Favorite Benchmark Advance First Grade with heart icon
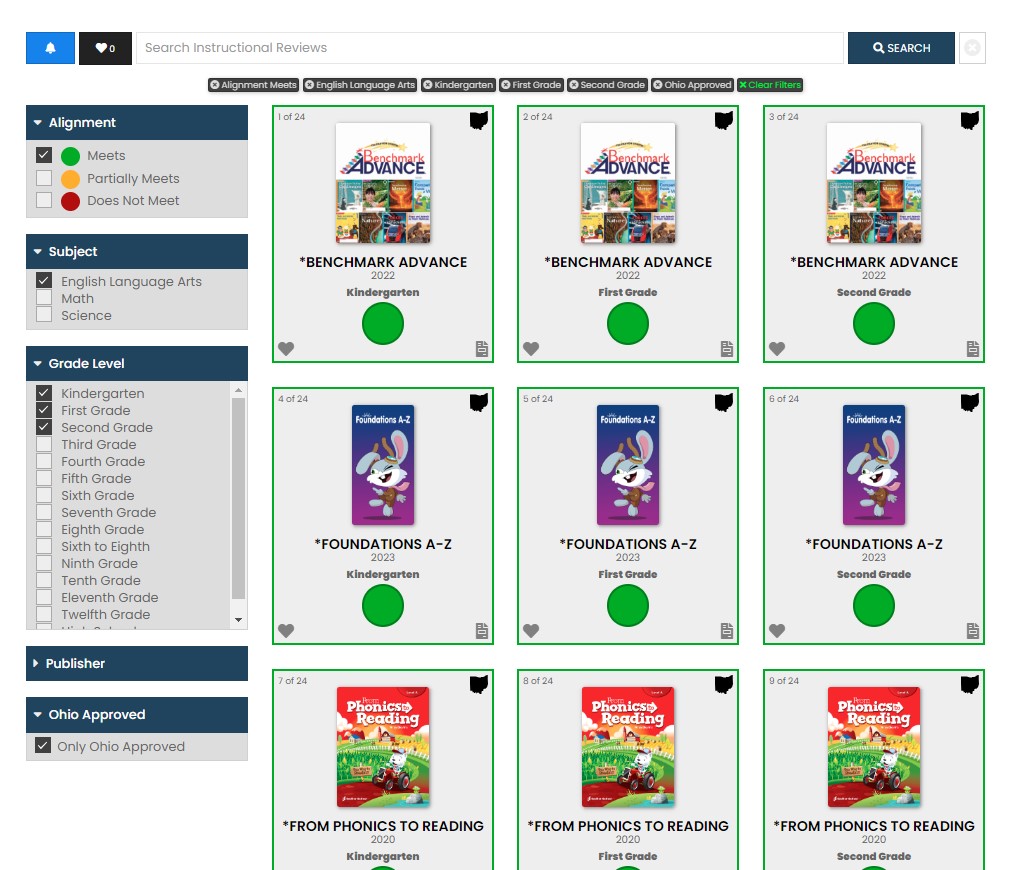Image resolution: width=1016 pixels, height=870 pixels. click(531, 349)
